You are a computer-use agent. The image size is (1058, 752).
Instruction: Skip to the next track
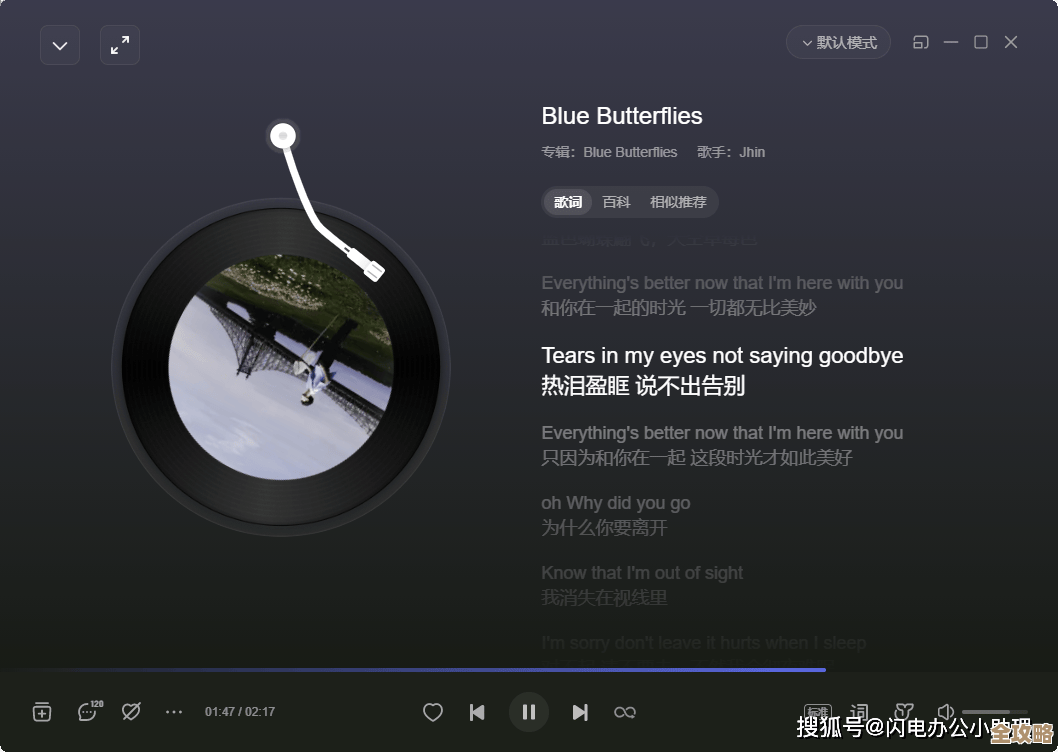pos(580,712)
